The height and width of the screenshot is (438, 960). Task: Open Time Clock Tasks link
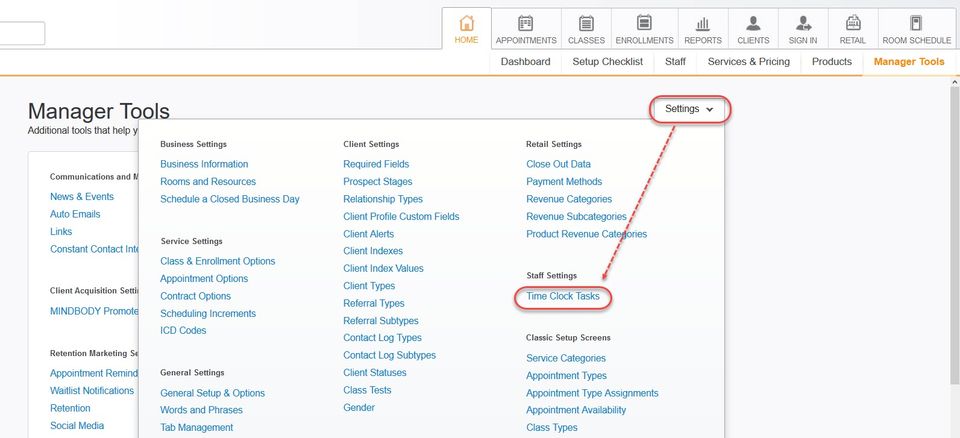click(x=563, y=296)
